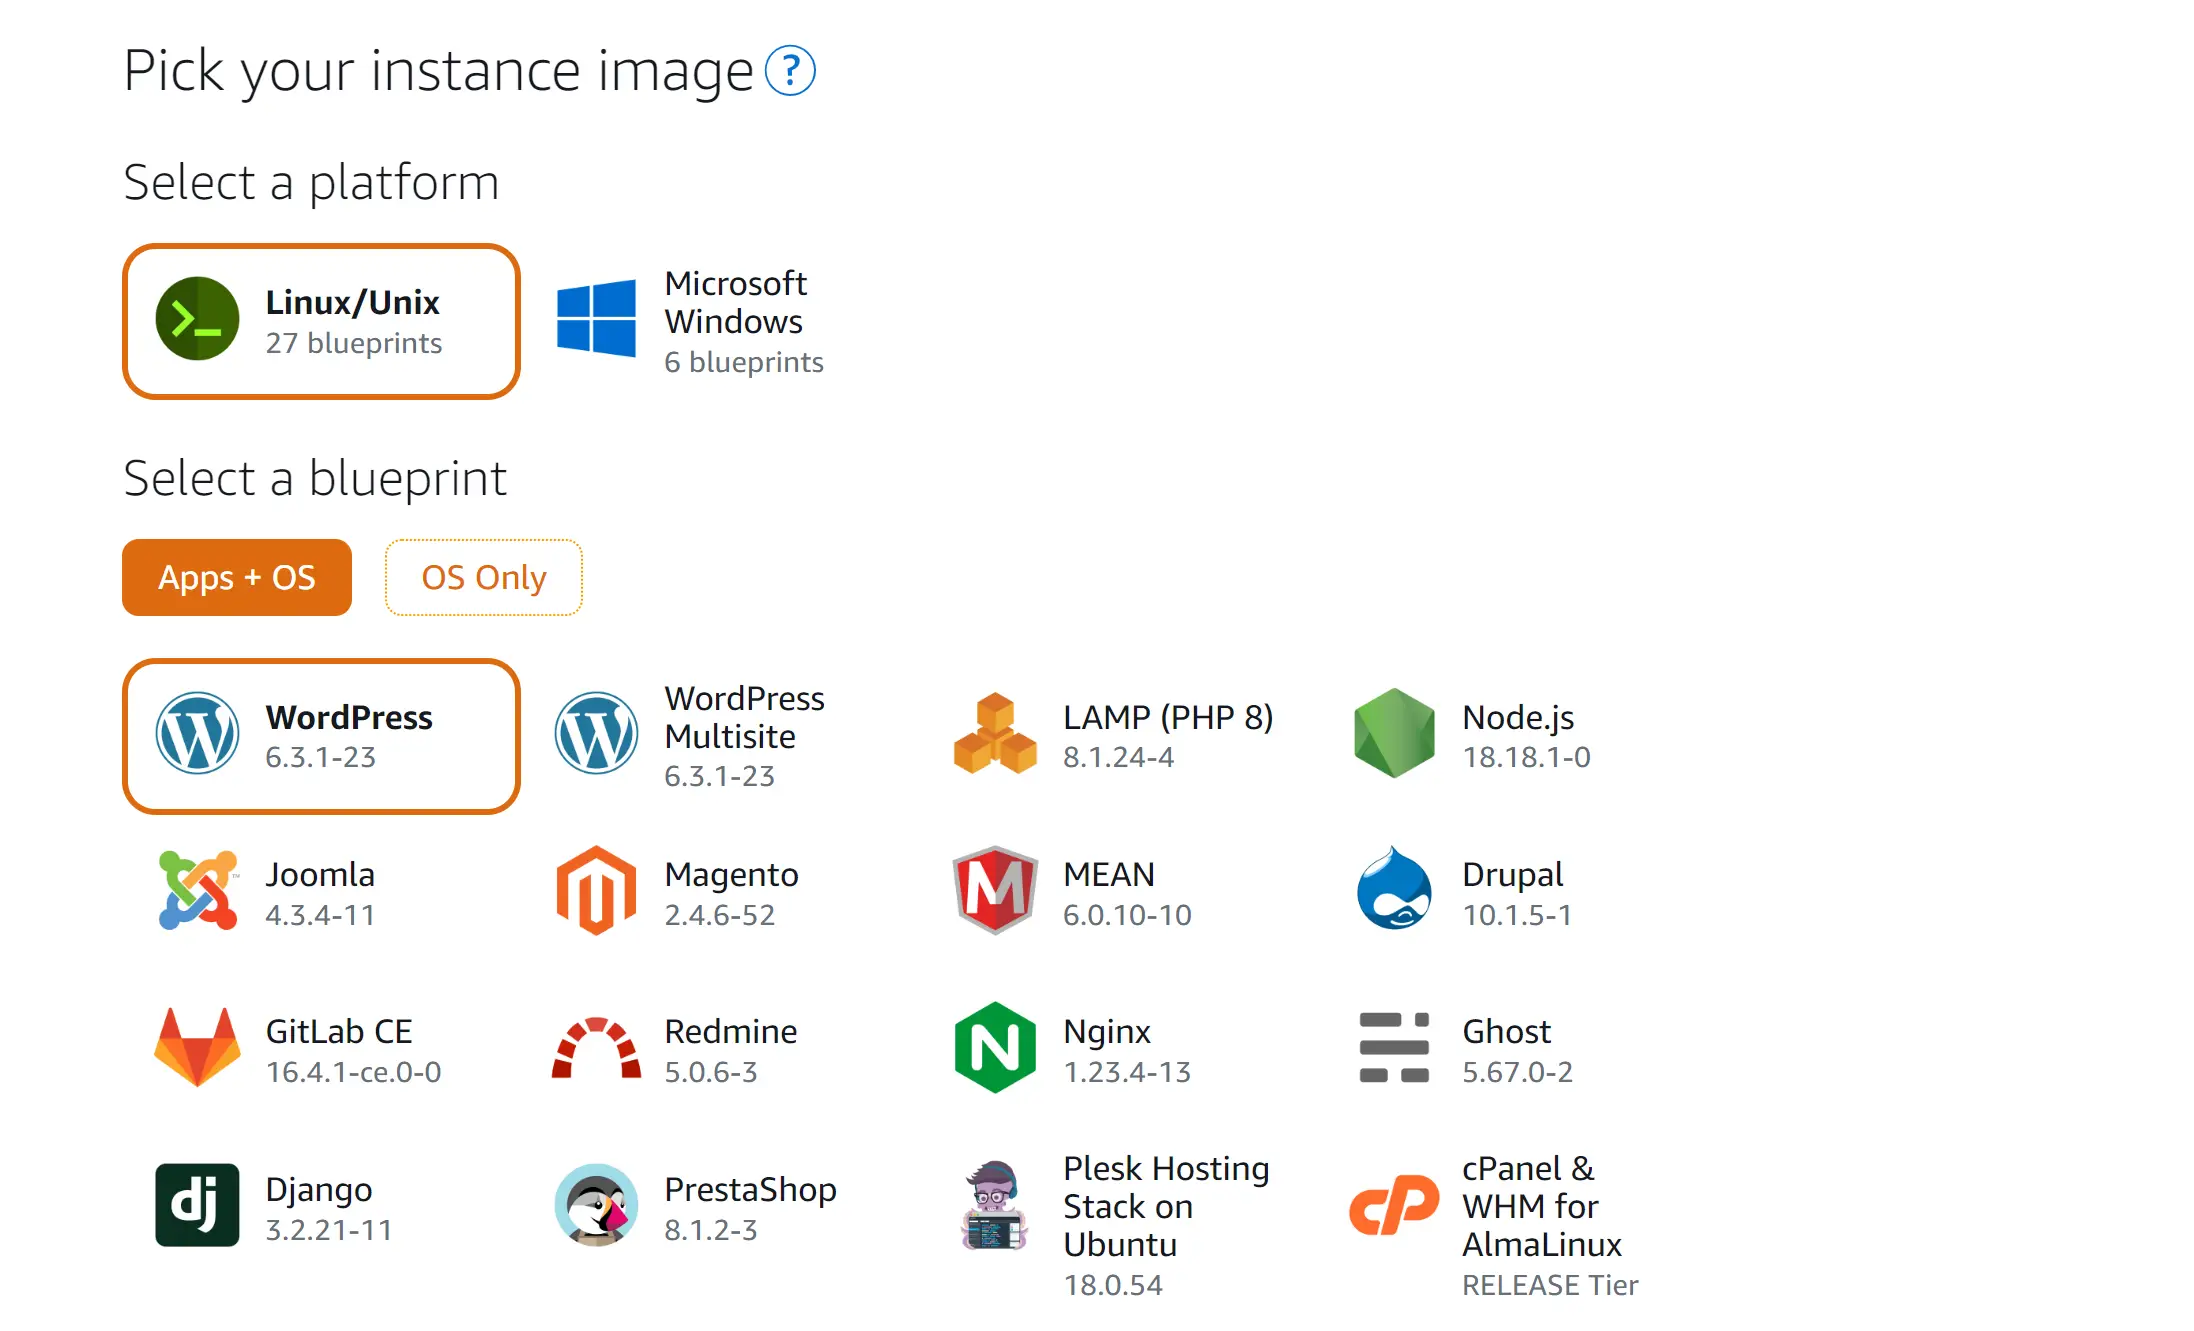
Task: Pick the LAMP (PHP 8) cubes icon
Action: coord(995,733)
